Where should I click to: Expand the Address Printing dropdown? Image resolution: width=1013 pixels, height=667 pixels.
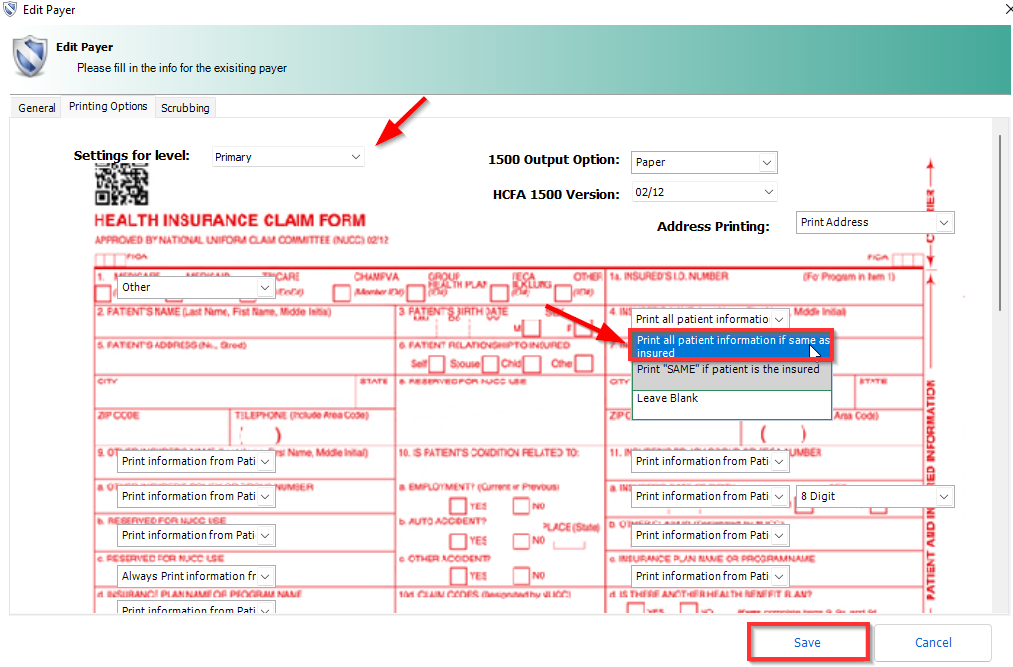[875, 222]
